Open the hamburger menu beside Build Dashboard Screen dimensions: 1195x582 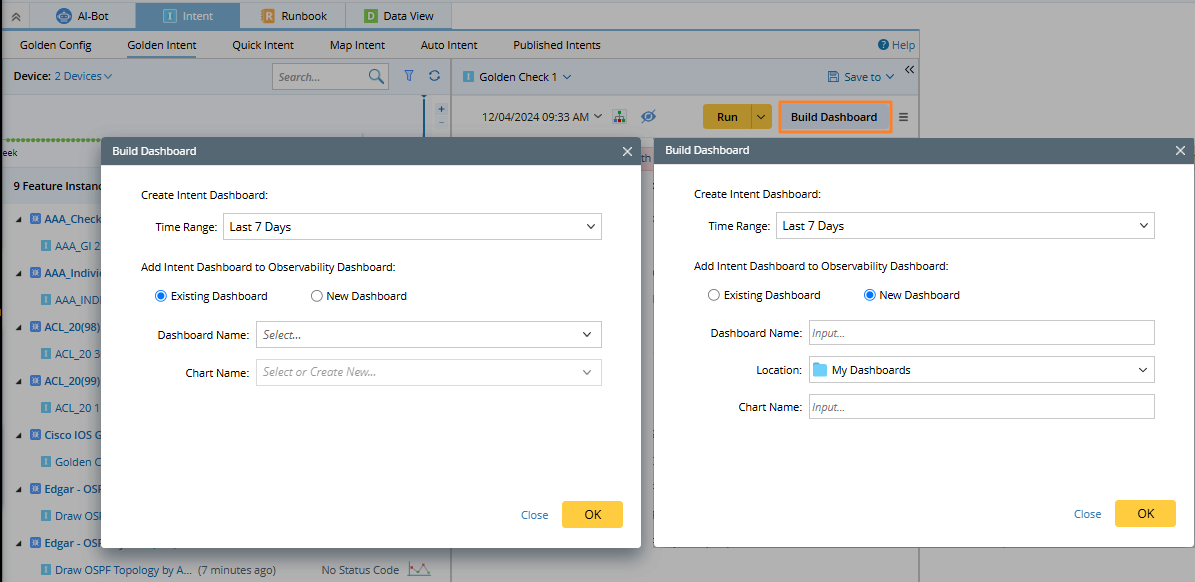coord(904,117)
